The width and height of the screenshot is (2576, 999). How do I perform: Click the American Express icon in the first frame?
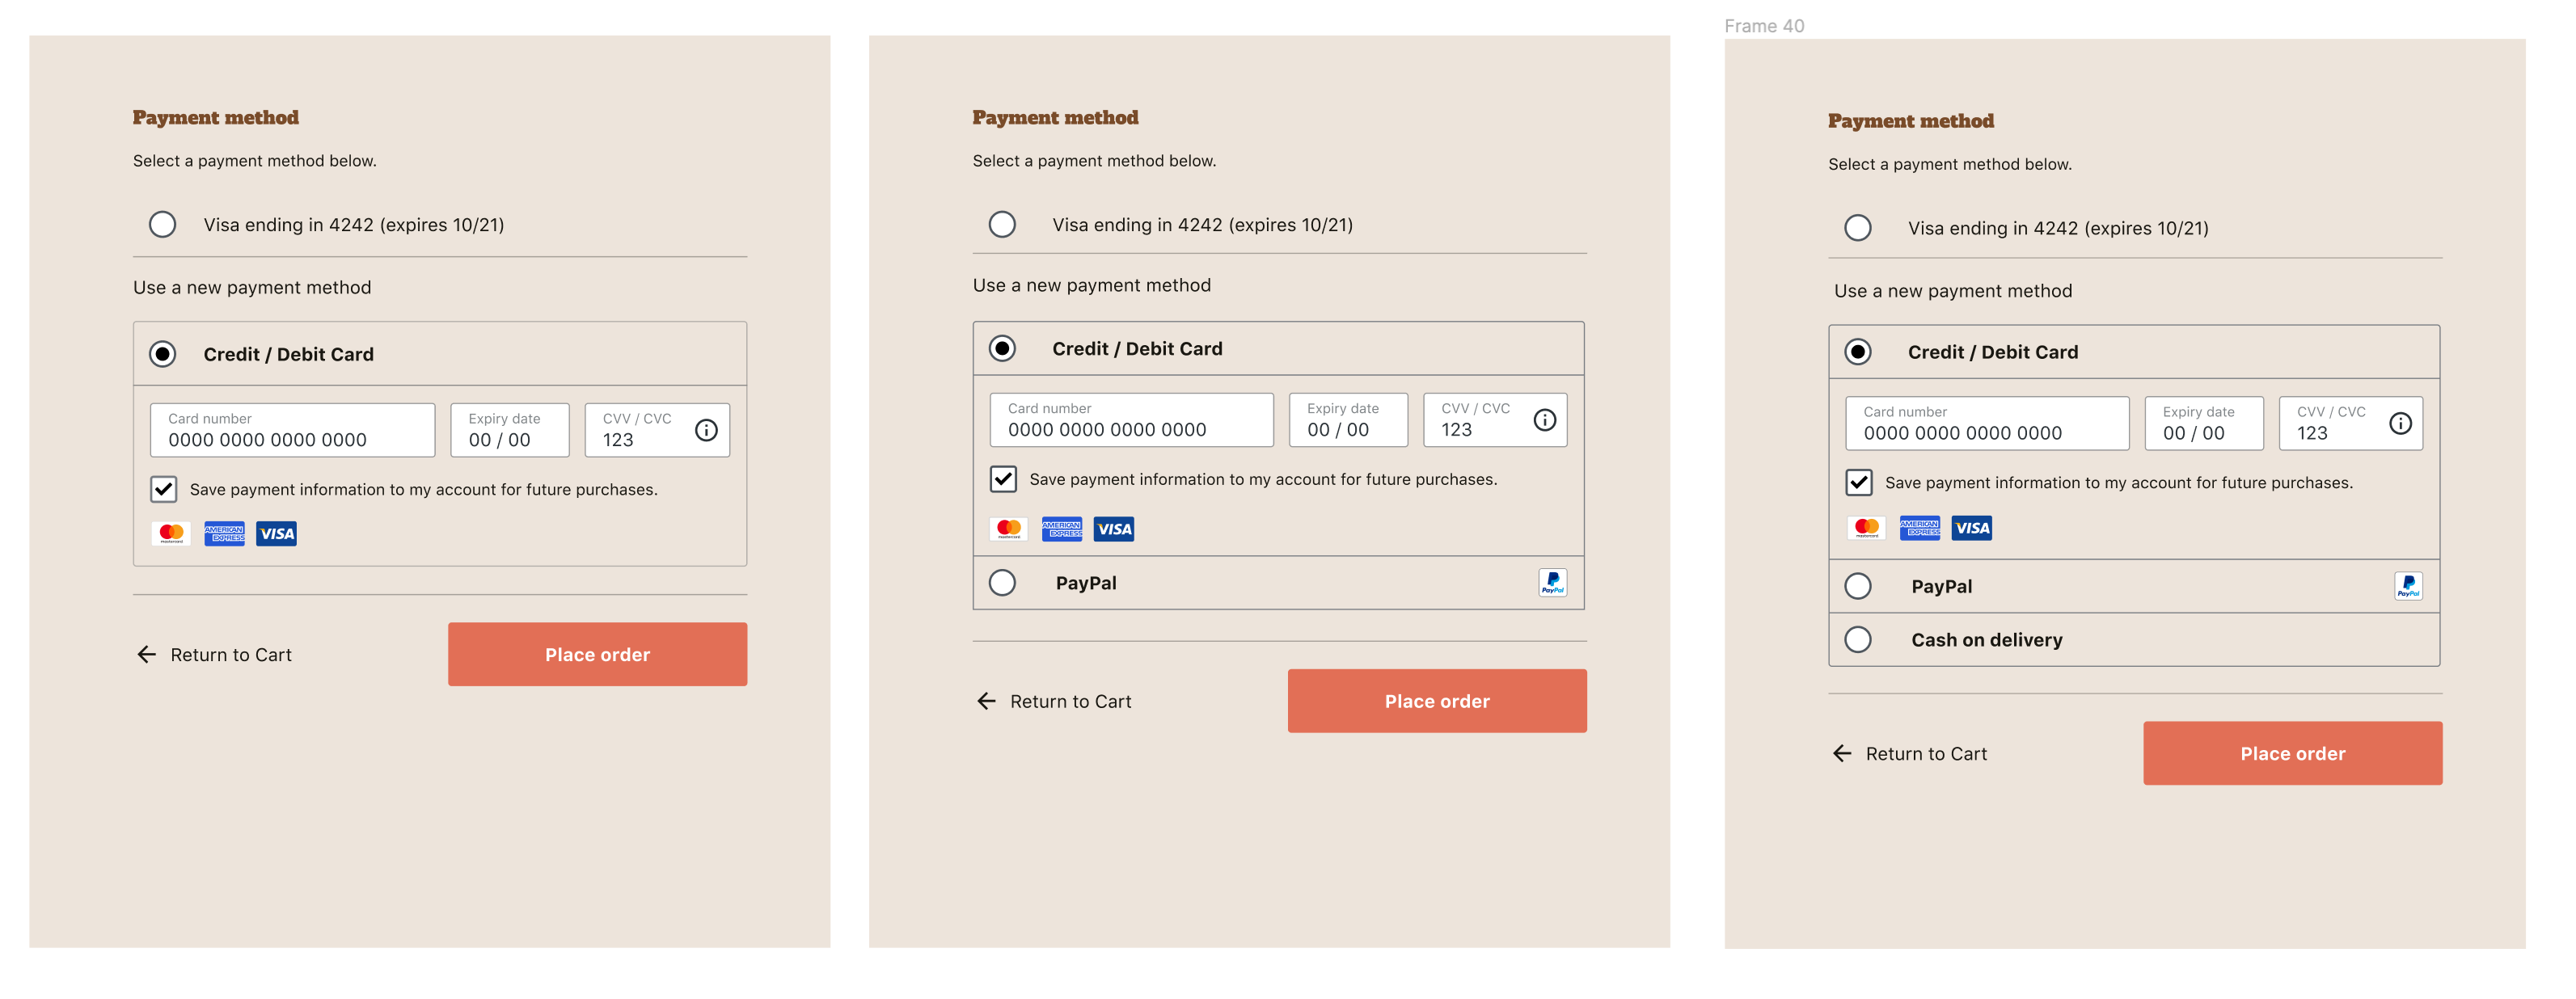click(x=225, y=533)
